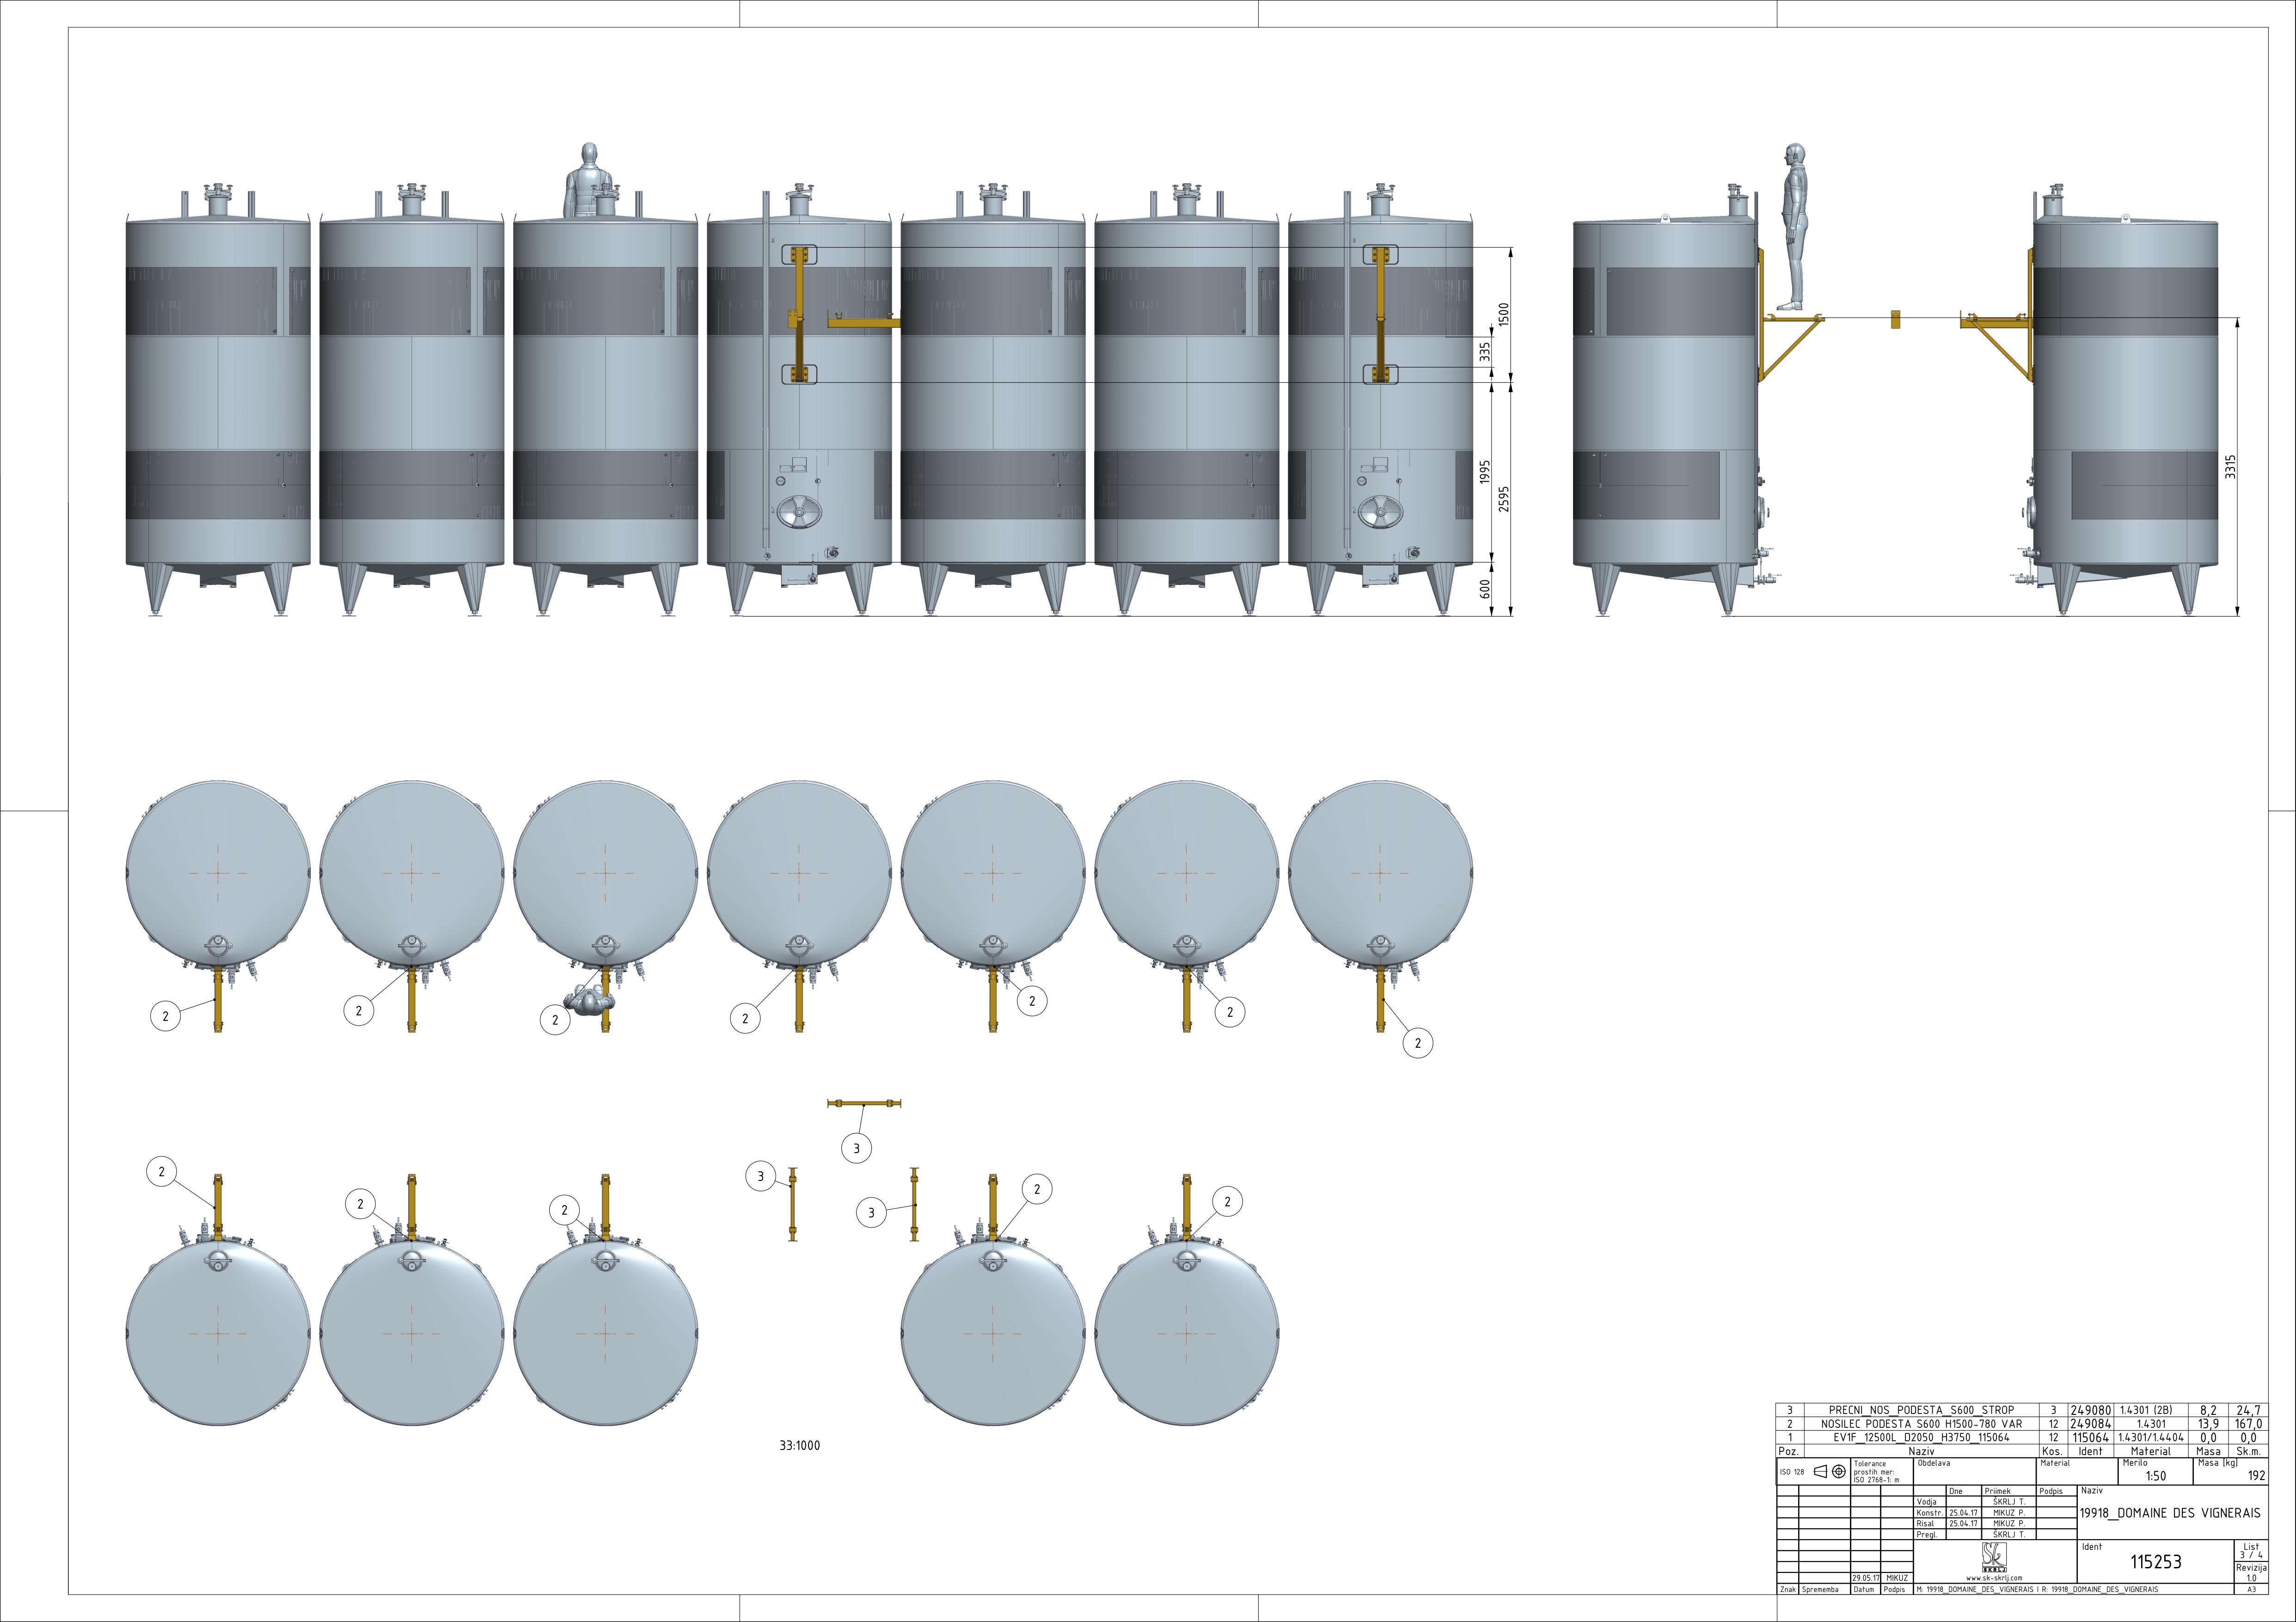Click the Vodja row label
The image size is (2296, 1622).
coord(1927,1502)
